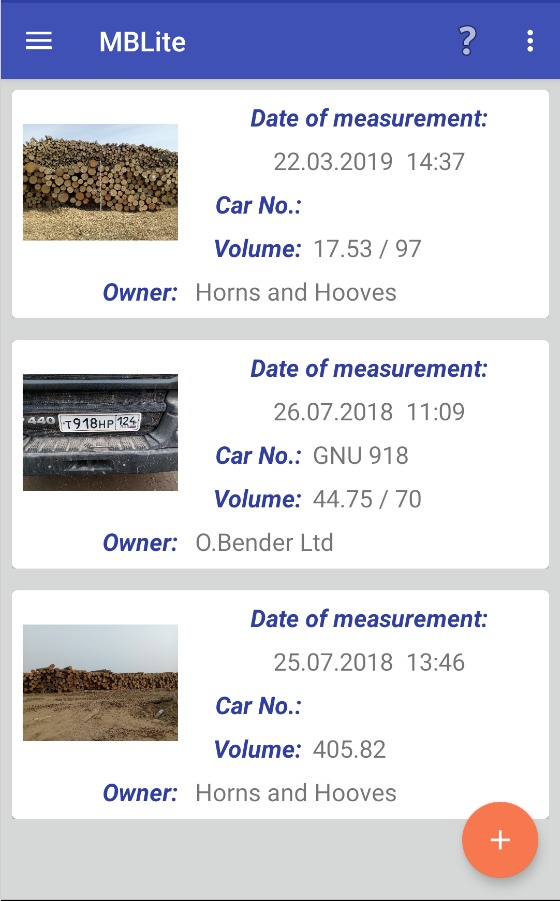Open the three-dot overflow menu
Screen dimensions: 560x901
click(x=530, y=41)
